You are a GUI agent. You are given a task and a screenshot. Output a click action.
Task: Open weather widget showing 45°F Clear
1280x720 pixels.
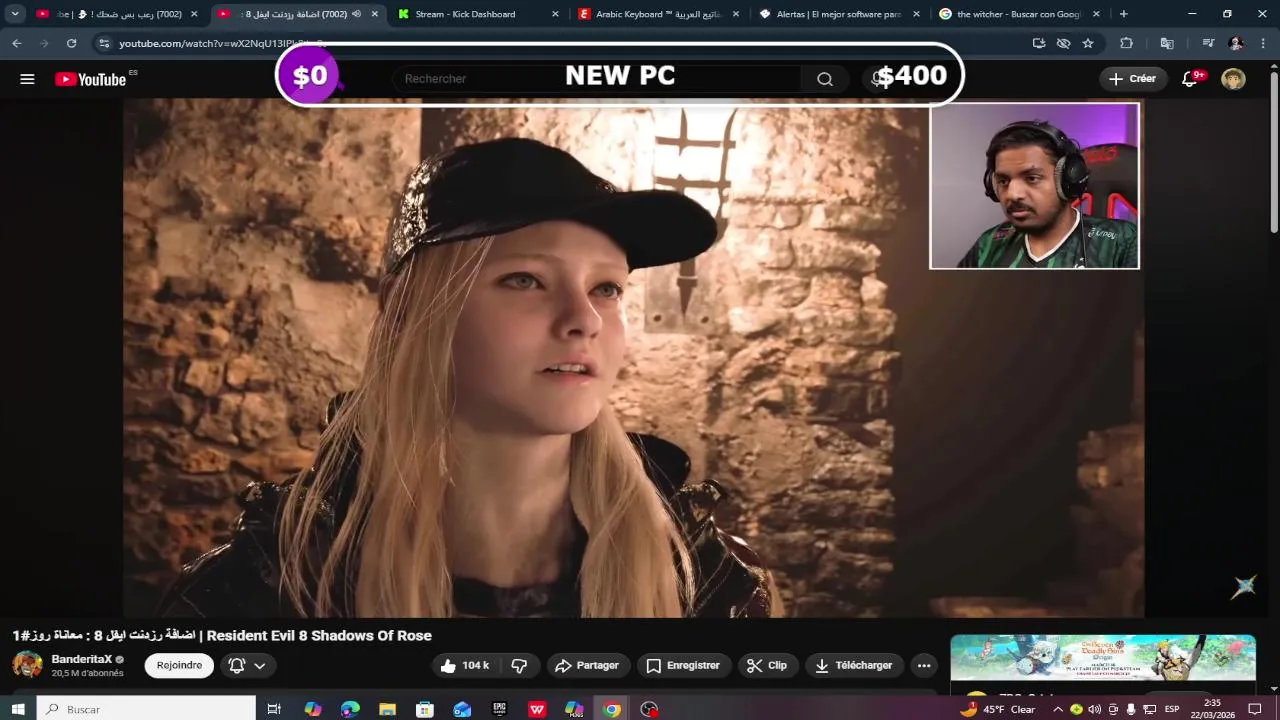[x=997, y=709]
